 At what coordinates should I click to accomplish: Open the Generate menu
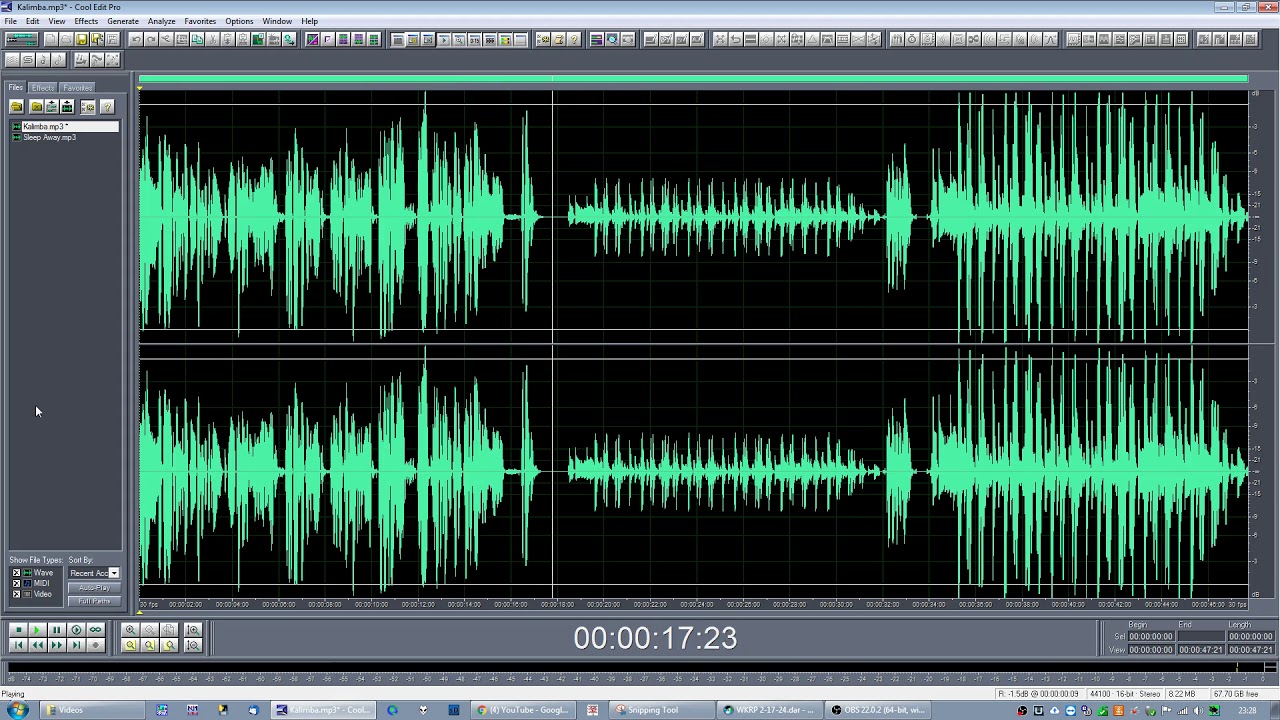click(x=123, y=21)
